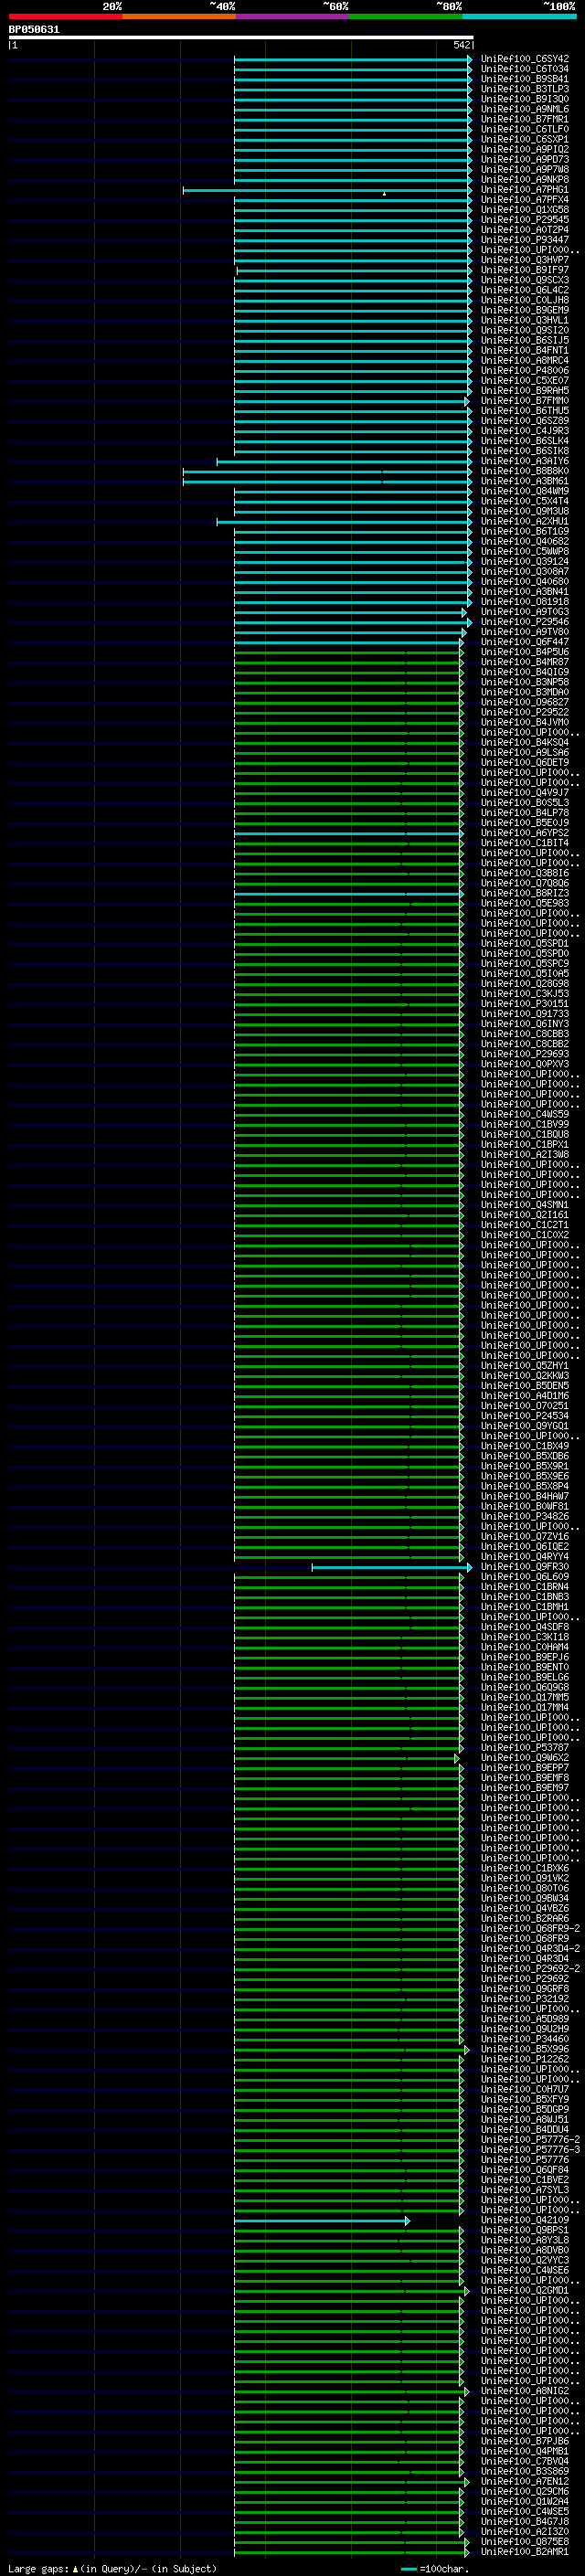This screenshot has height=2576, width=585.
Task: Open hit UniRef100_C6T034
Action: pyautogui.click(x=524, y=69)
